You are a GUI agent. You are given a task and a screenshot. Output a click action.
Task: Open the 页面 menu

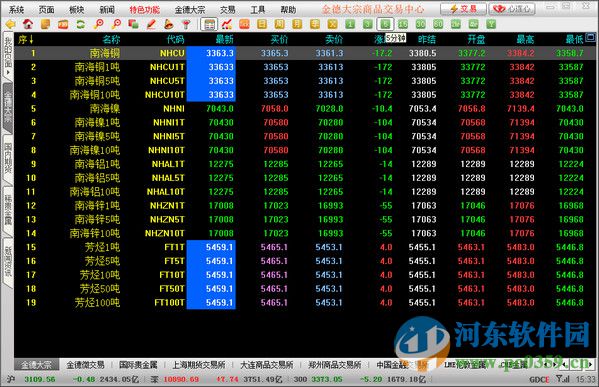click(x=47, y=10)
